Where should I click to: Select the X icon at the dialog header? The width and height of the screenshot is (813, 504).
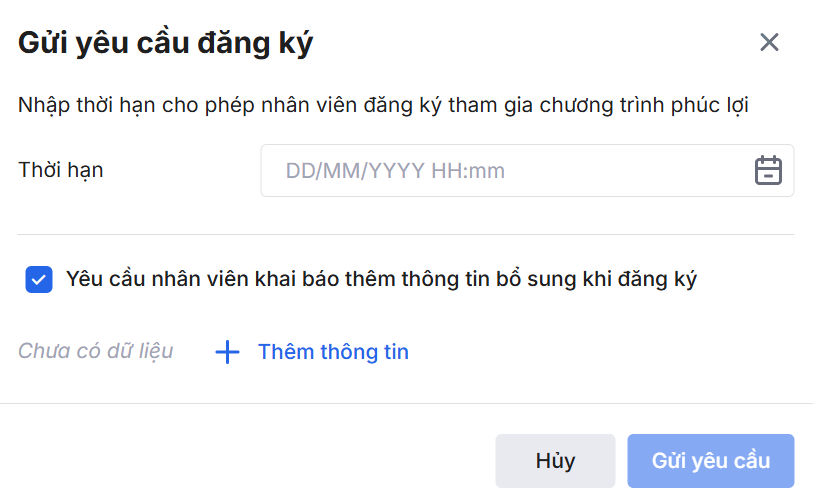click(768, 42)
